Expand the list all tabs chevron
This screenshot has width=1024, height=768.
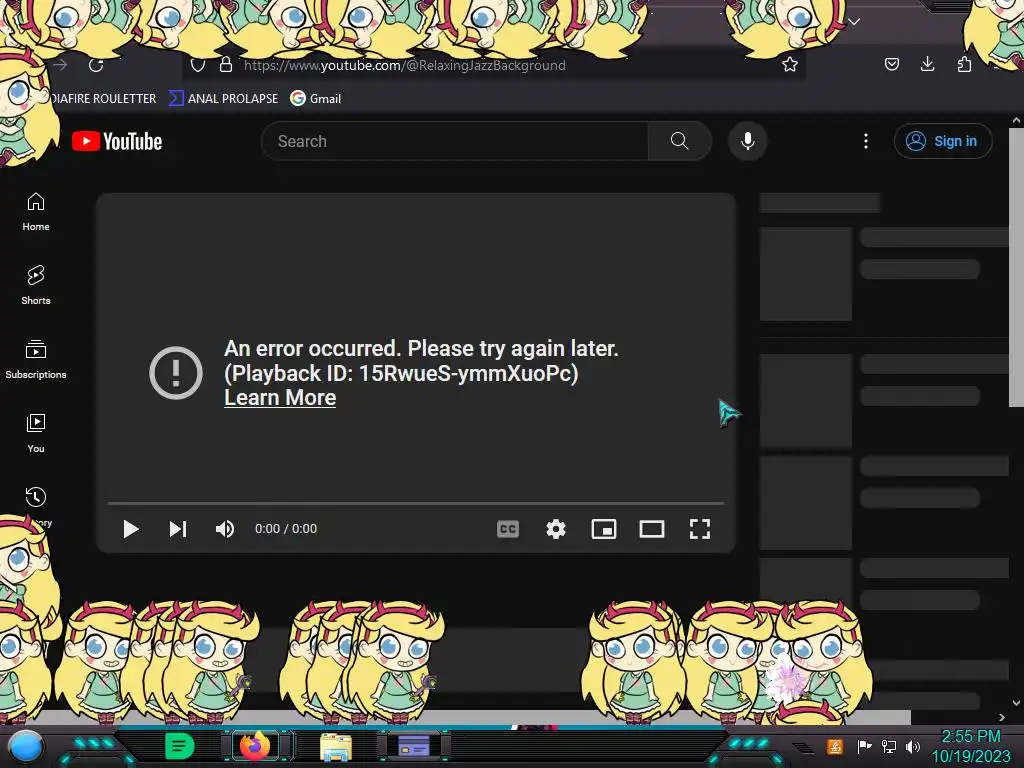click(854, 22)
